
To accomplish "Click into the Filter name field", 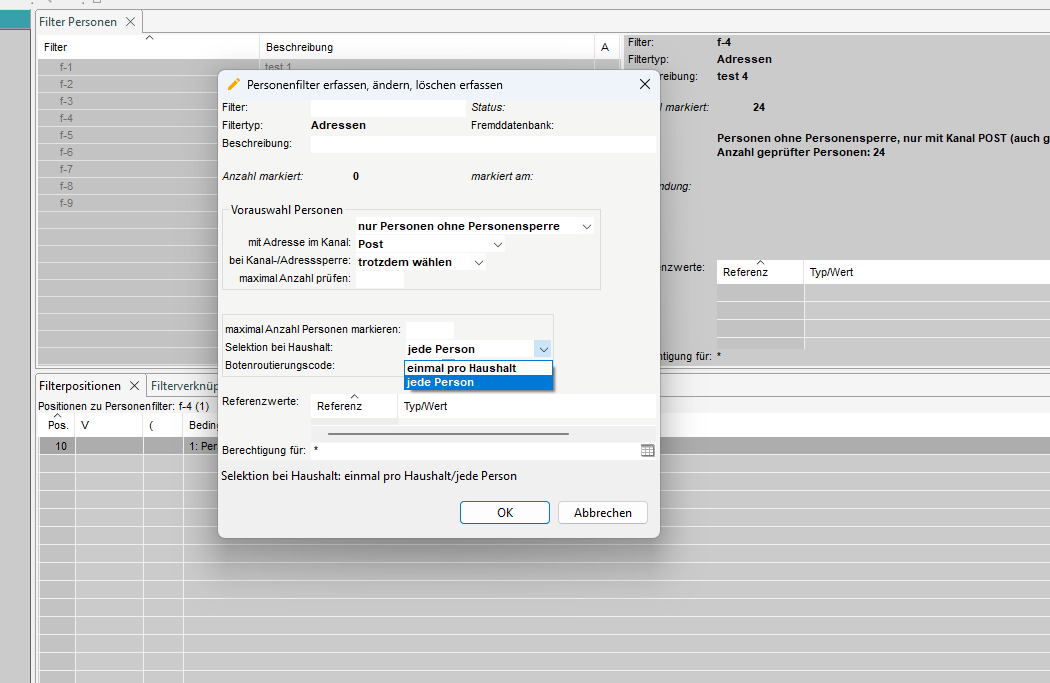I will 388,107.
